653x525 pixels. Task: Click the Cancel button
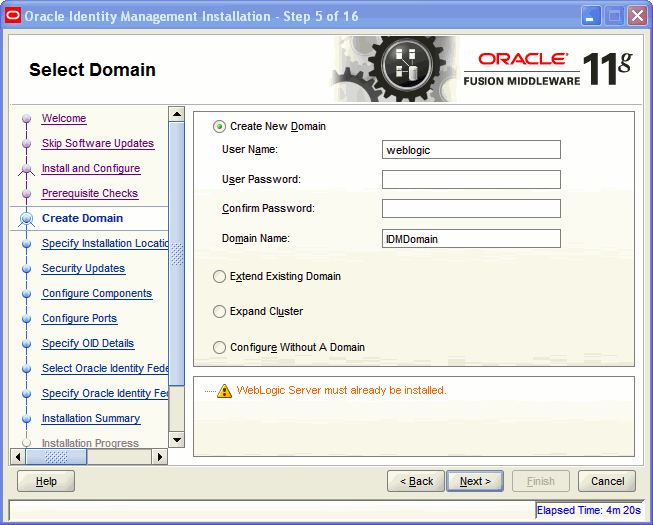(607, 481)
